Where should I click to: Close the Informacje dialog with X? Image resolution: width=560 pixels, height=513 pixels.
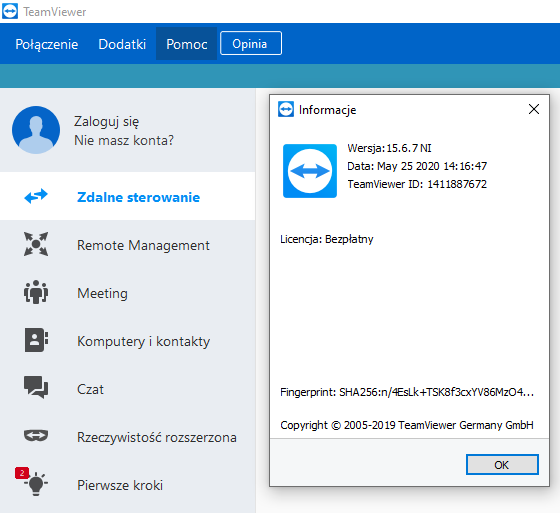pos(534,109)
